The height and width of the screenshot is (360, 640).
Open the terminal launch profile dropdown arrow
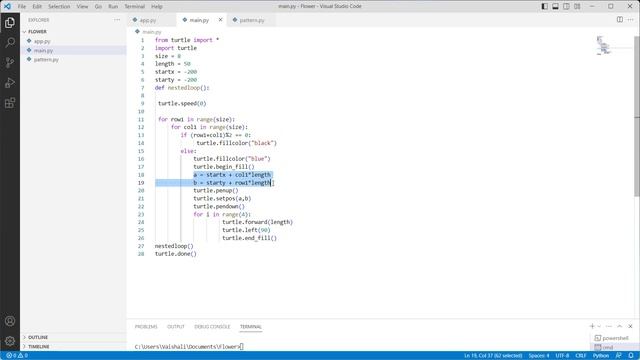[599, 326]
